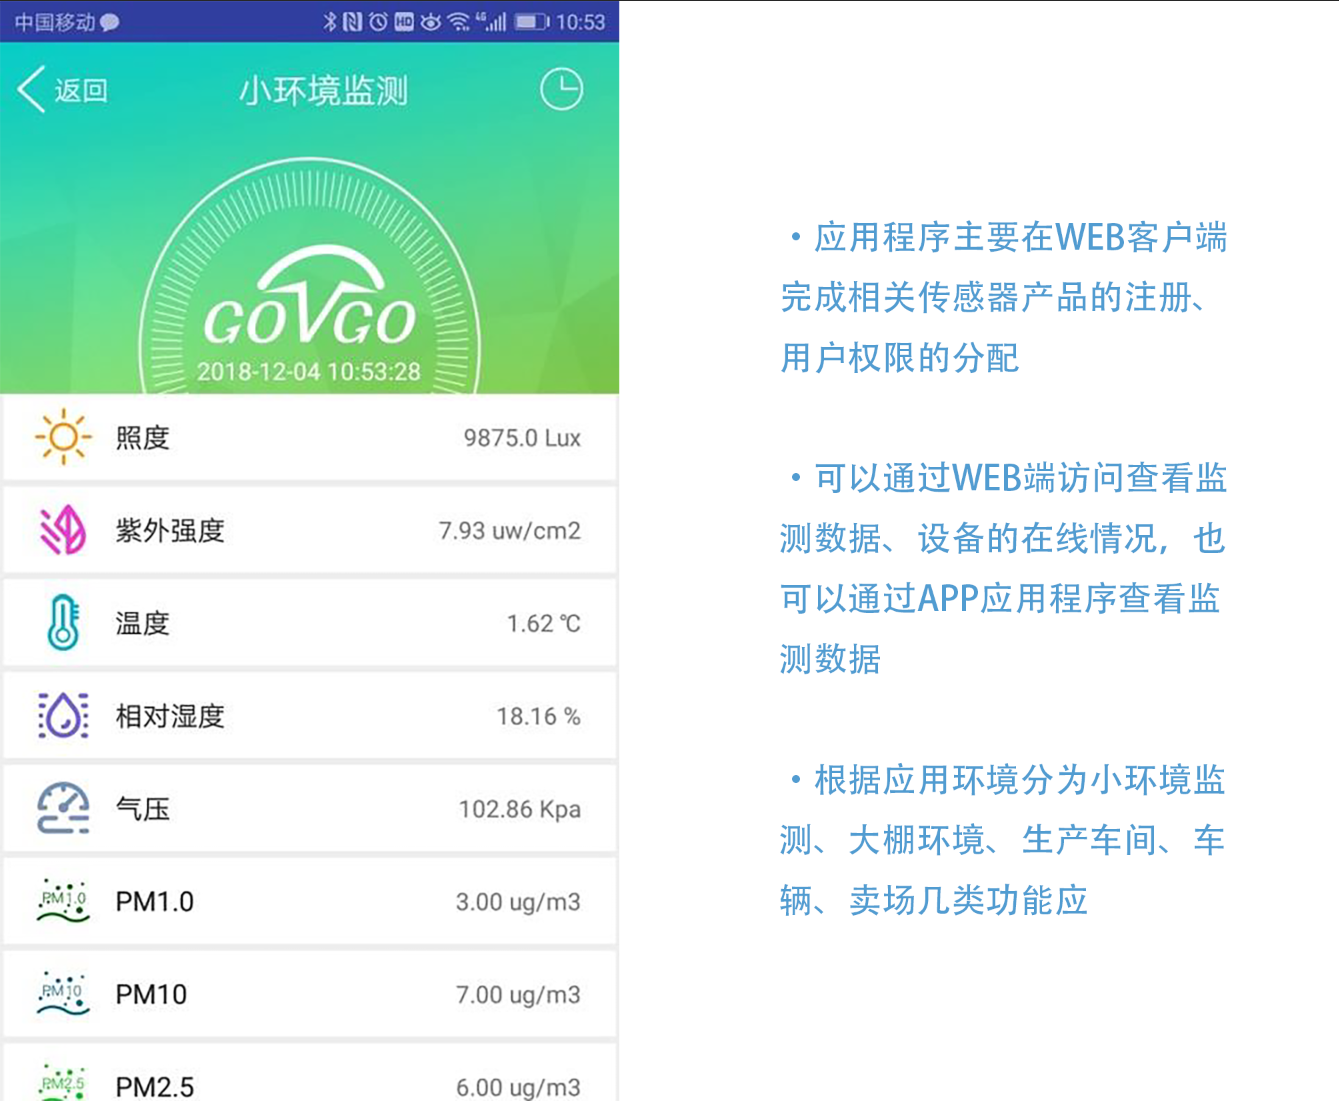Tap the PM2.5 row label
Screen dimensions: 1339x1101
(155, 1087)
